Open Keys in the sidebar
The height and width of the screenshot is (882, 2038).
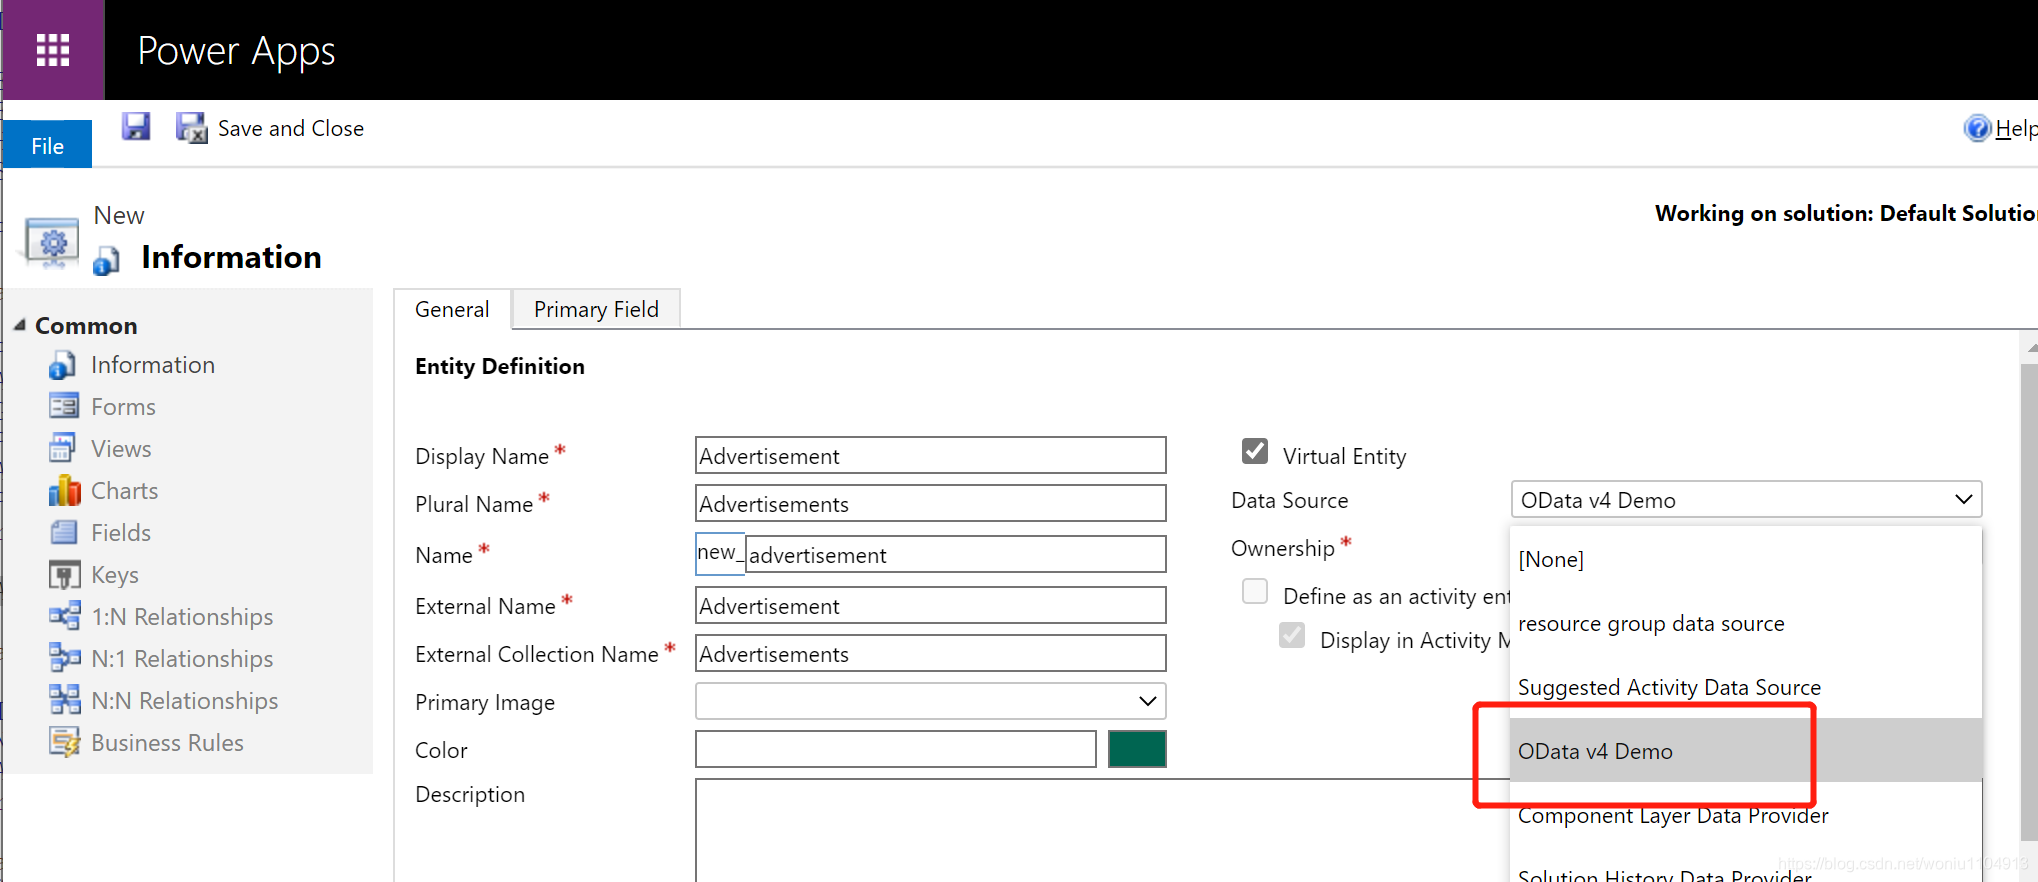[x=115, y=575]
